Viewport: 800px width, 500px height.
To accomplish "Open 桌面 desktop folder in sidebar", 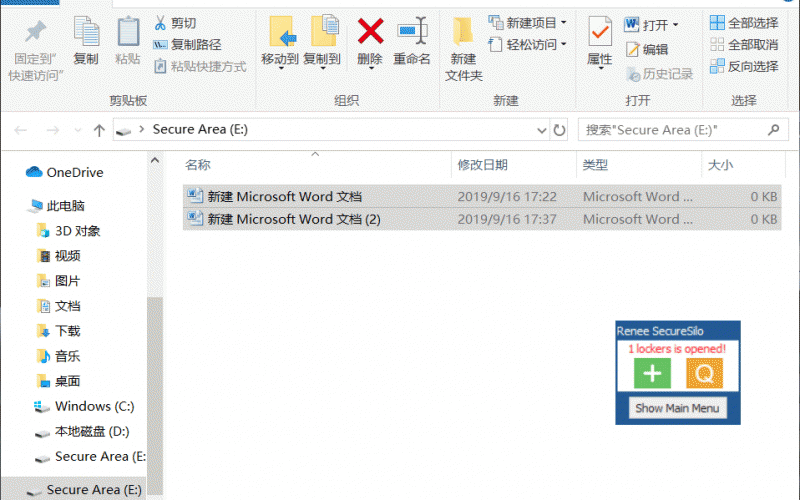I will click(x=59, y=381).
